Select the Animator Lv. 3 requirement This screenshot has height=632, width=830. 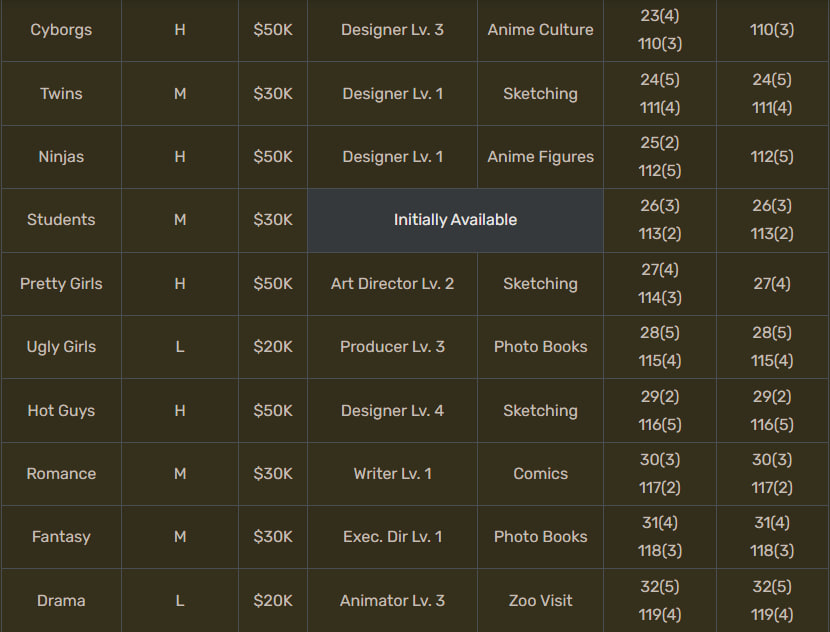[x=392, y=601]
